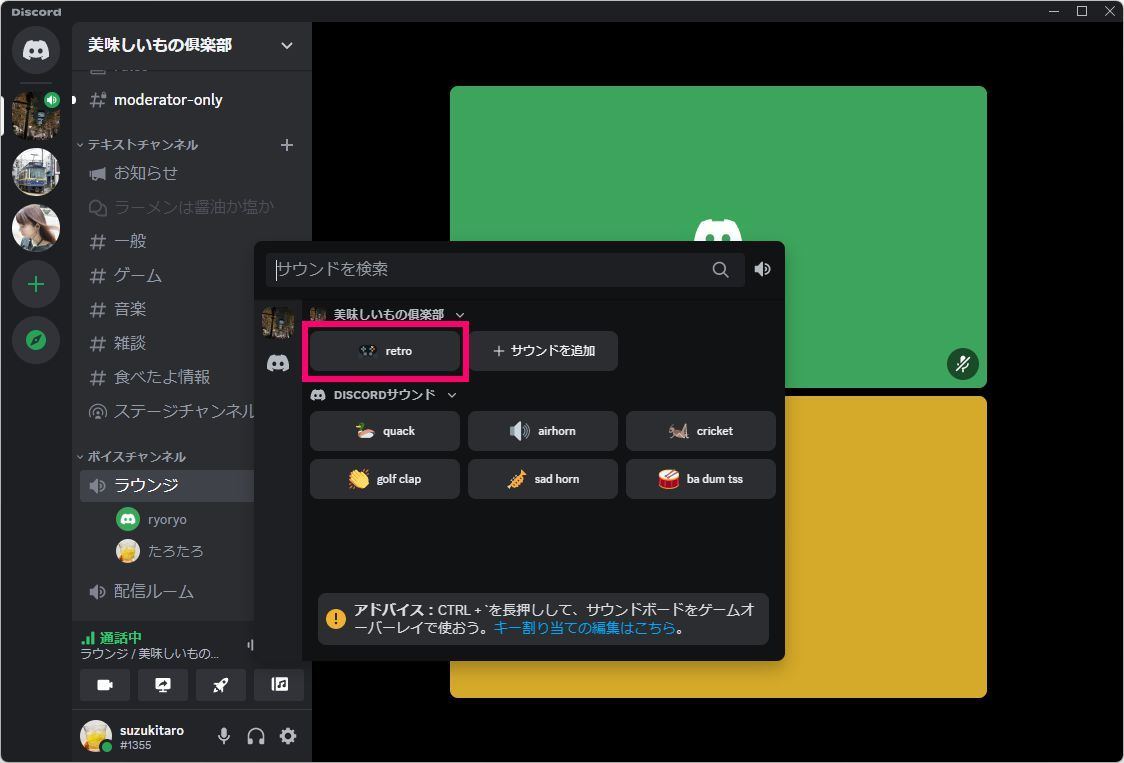Open Discord home direct messages
This screenshot has height=763, width=1124.
point(36,49)
